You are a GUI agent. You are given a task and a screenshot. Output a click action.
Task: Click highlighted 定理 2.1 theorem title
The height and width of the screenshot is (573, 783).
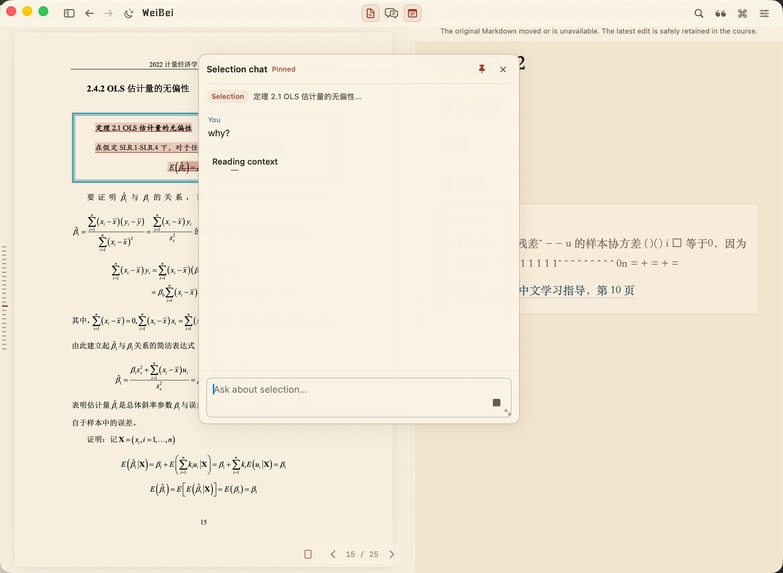point(144,128)
